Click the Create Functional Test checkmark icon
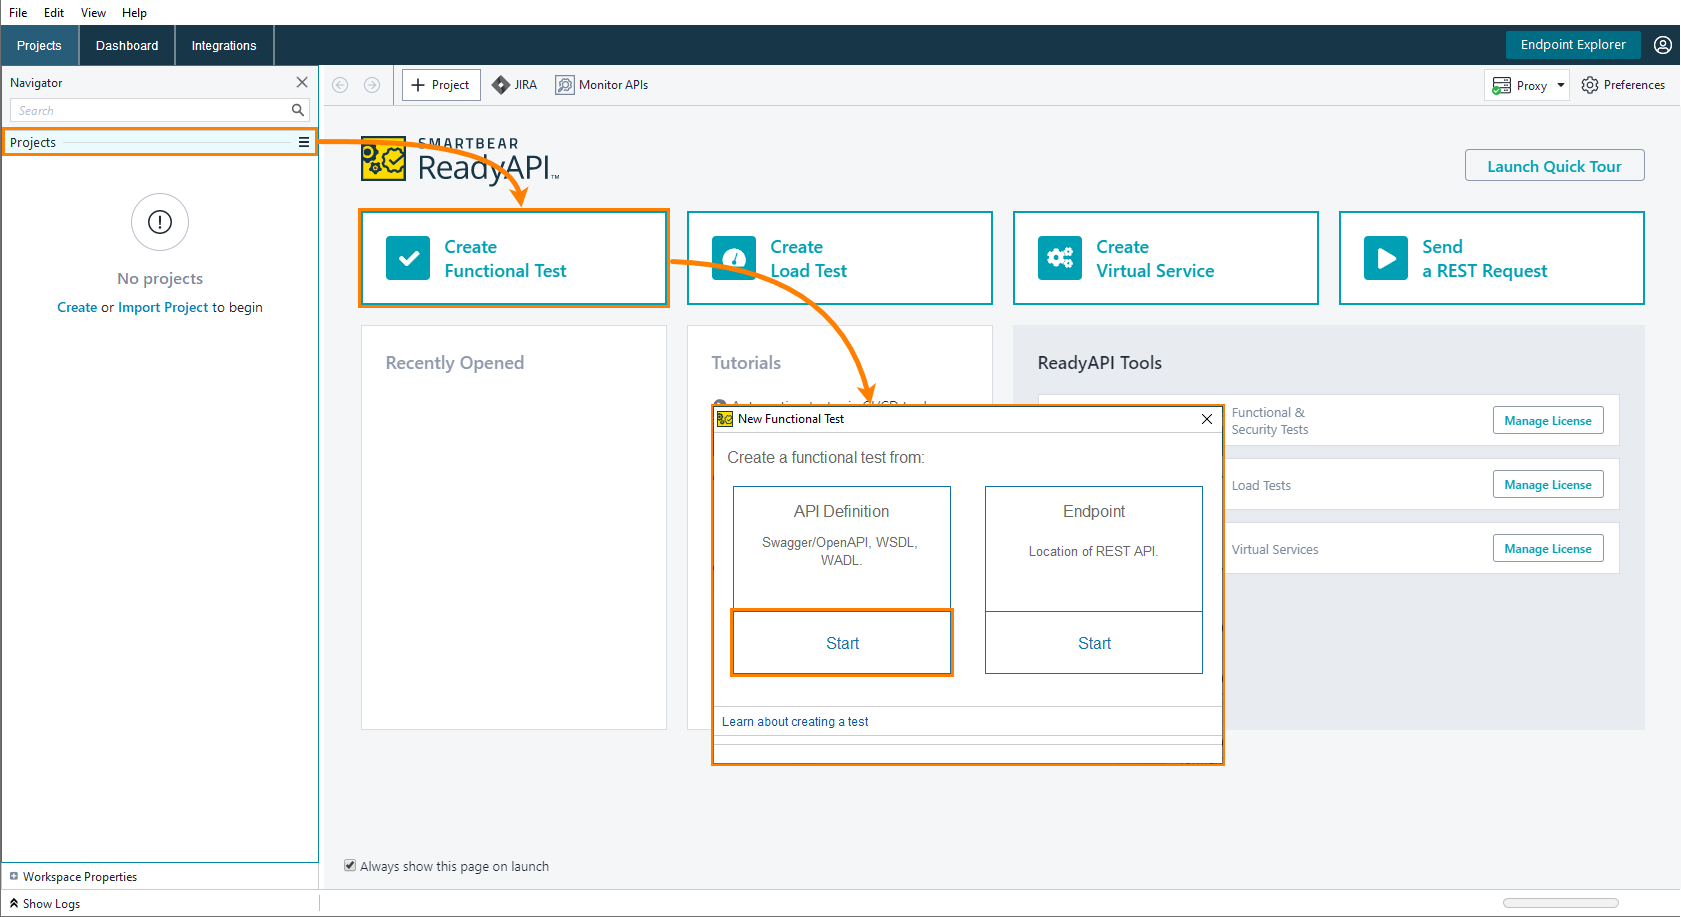 click(x=408, y=258)
